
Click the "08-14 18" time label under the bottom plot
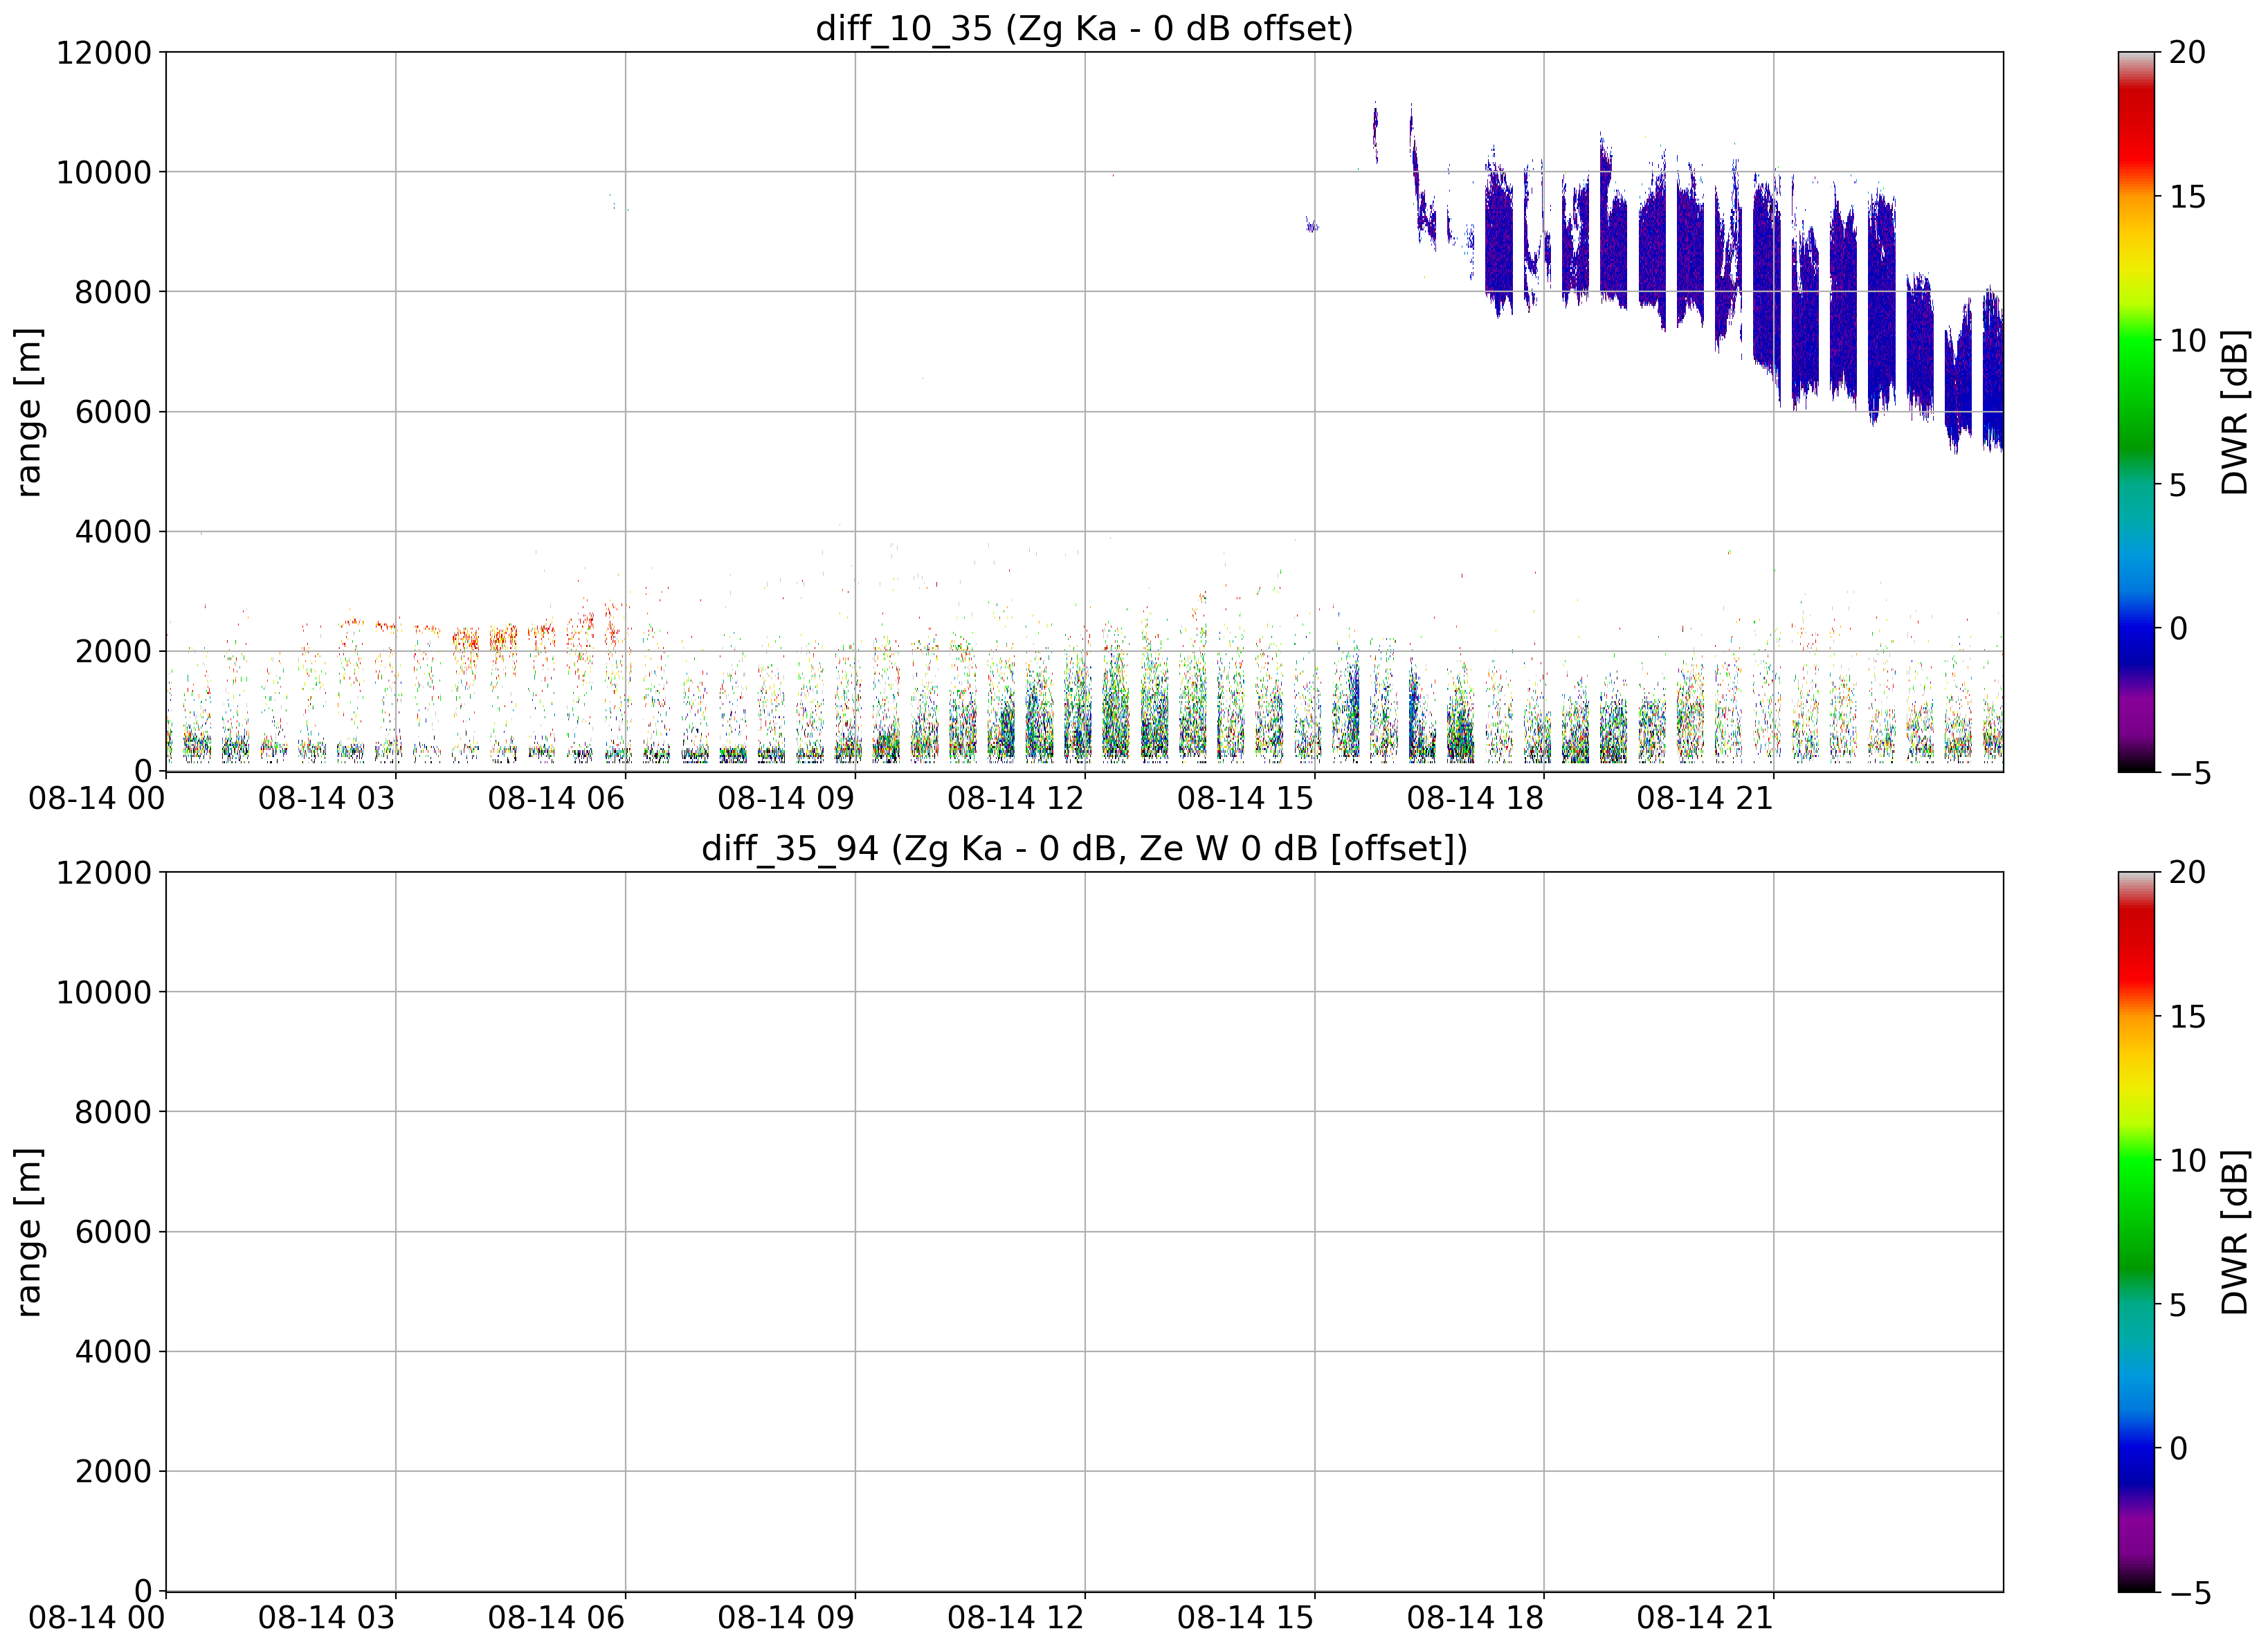1475,1618
